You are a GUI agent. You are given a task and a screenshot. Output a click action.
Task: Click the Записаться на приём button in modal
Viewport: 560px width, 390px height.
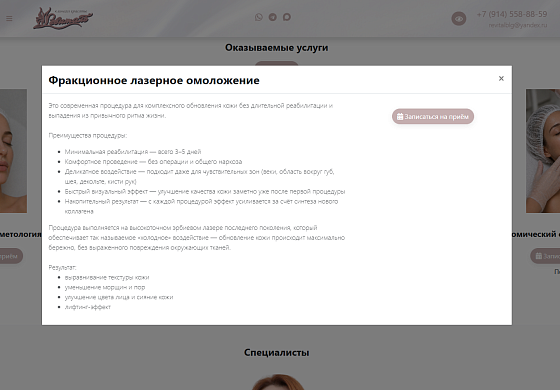(433, 116)
